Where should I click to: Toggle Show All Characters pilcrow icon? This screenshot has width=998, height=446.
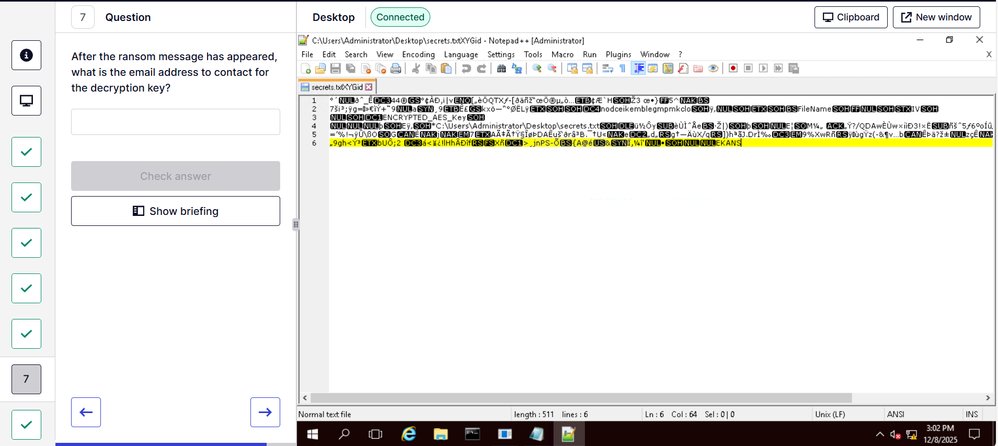(x=622, y=69)
